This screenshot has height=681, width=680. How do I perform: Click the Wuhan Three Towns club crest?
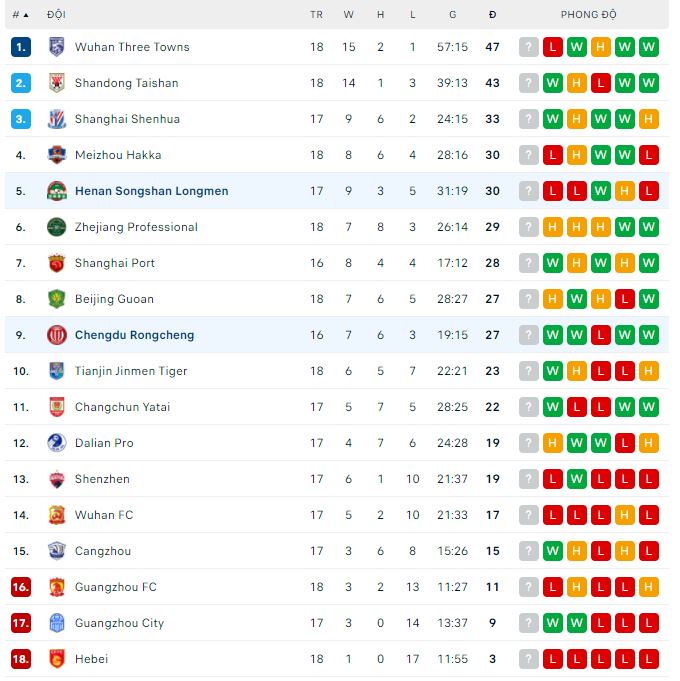click(57, 47)
